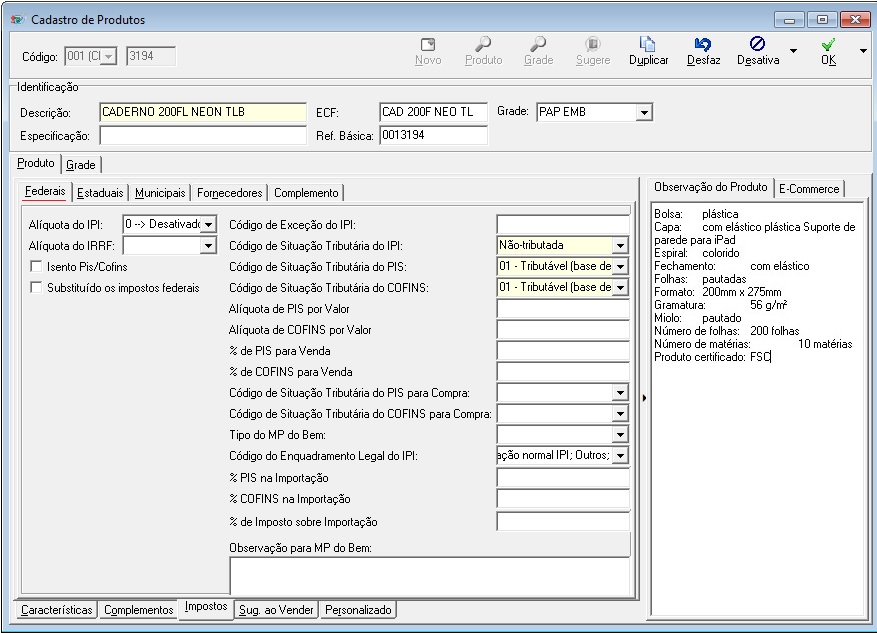Open the Produto search toolbar icon

[x=483, y=44]
